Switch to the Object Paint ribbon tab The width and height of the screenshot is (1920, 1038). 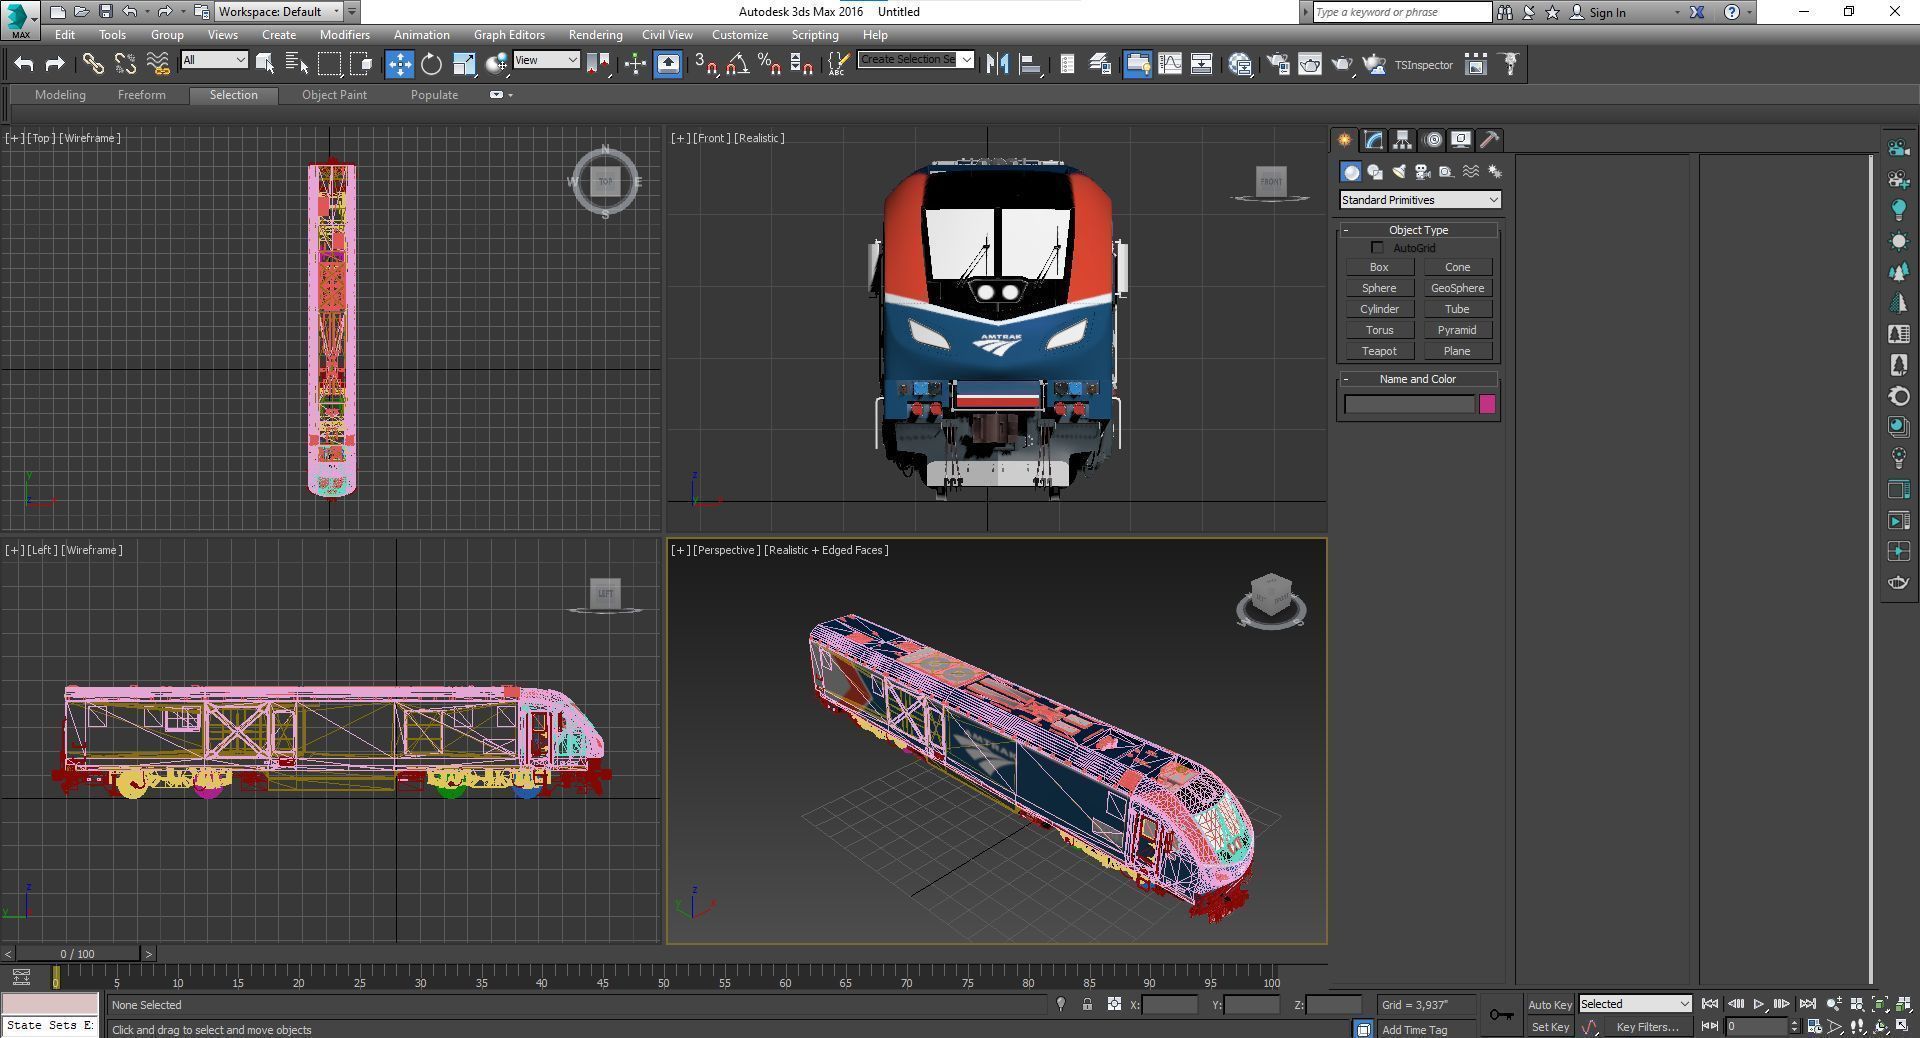click(x=334, y=95)
